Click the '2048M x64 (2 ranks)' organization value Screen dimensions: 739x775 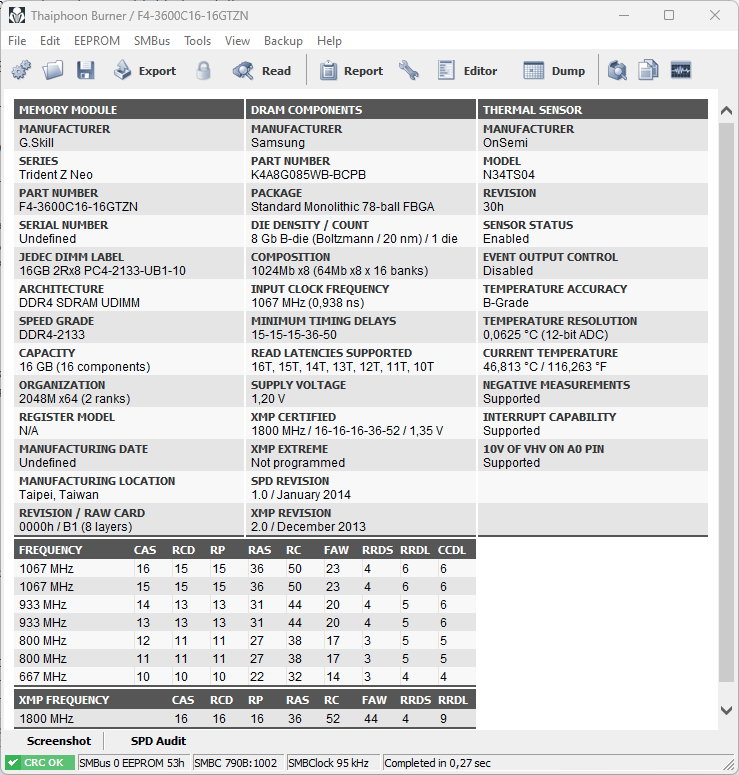pyautogui.click(x=75, y=399)
